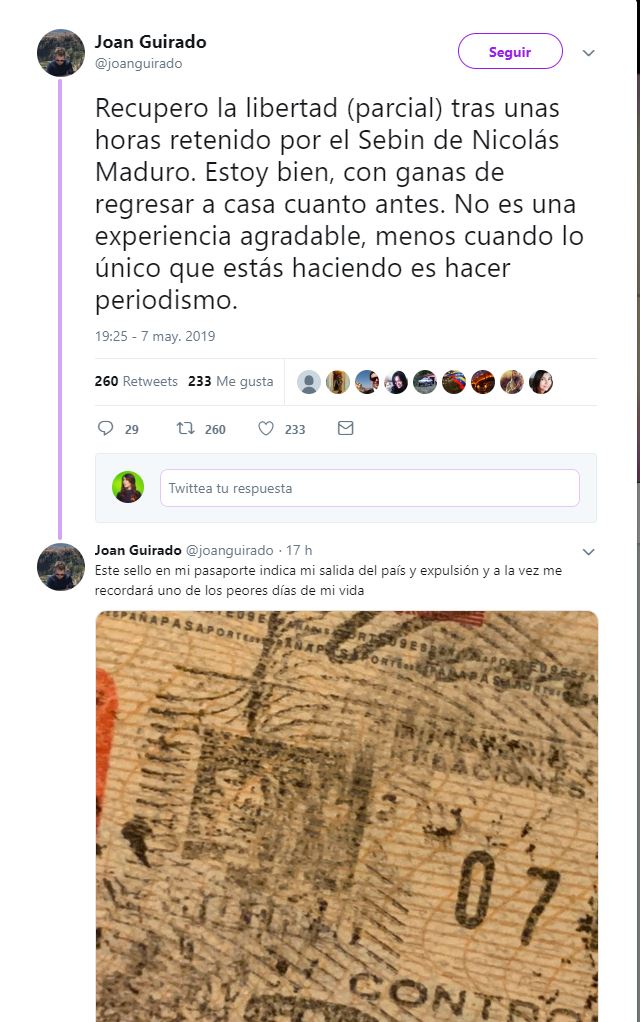Open Joan Guirado's avatar on the reply tweet
Image resolution: width=640 pixels, height=1022 pixels.
pos(61,567)
